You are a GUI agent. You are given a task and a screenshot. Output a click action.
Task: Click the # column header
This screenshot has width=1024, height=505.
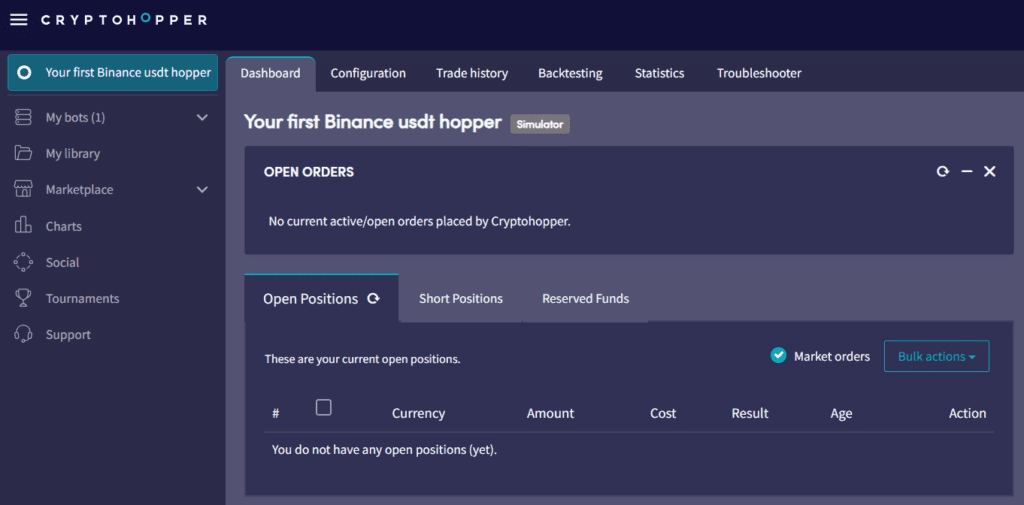pyautogui.click(x=276, y=414)
